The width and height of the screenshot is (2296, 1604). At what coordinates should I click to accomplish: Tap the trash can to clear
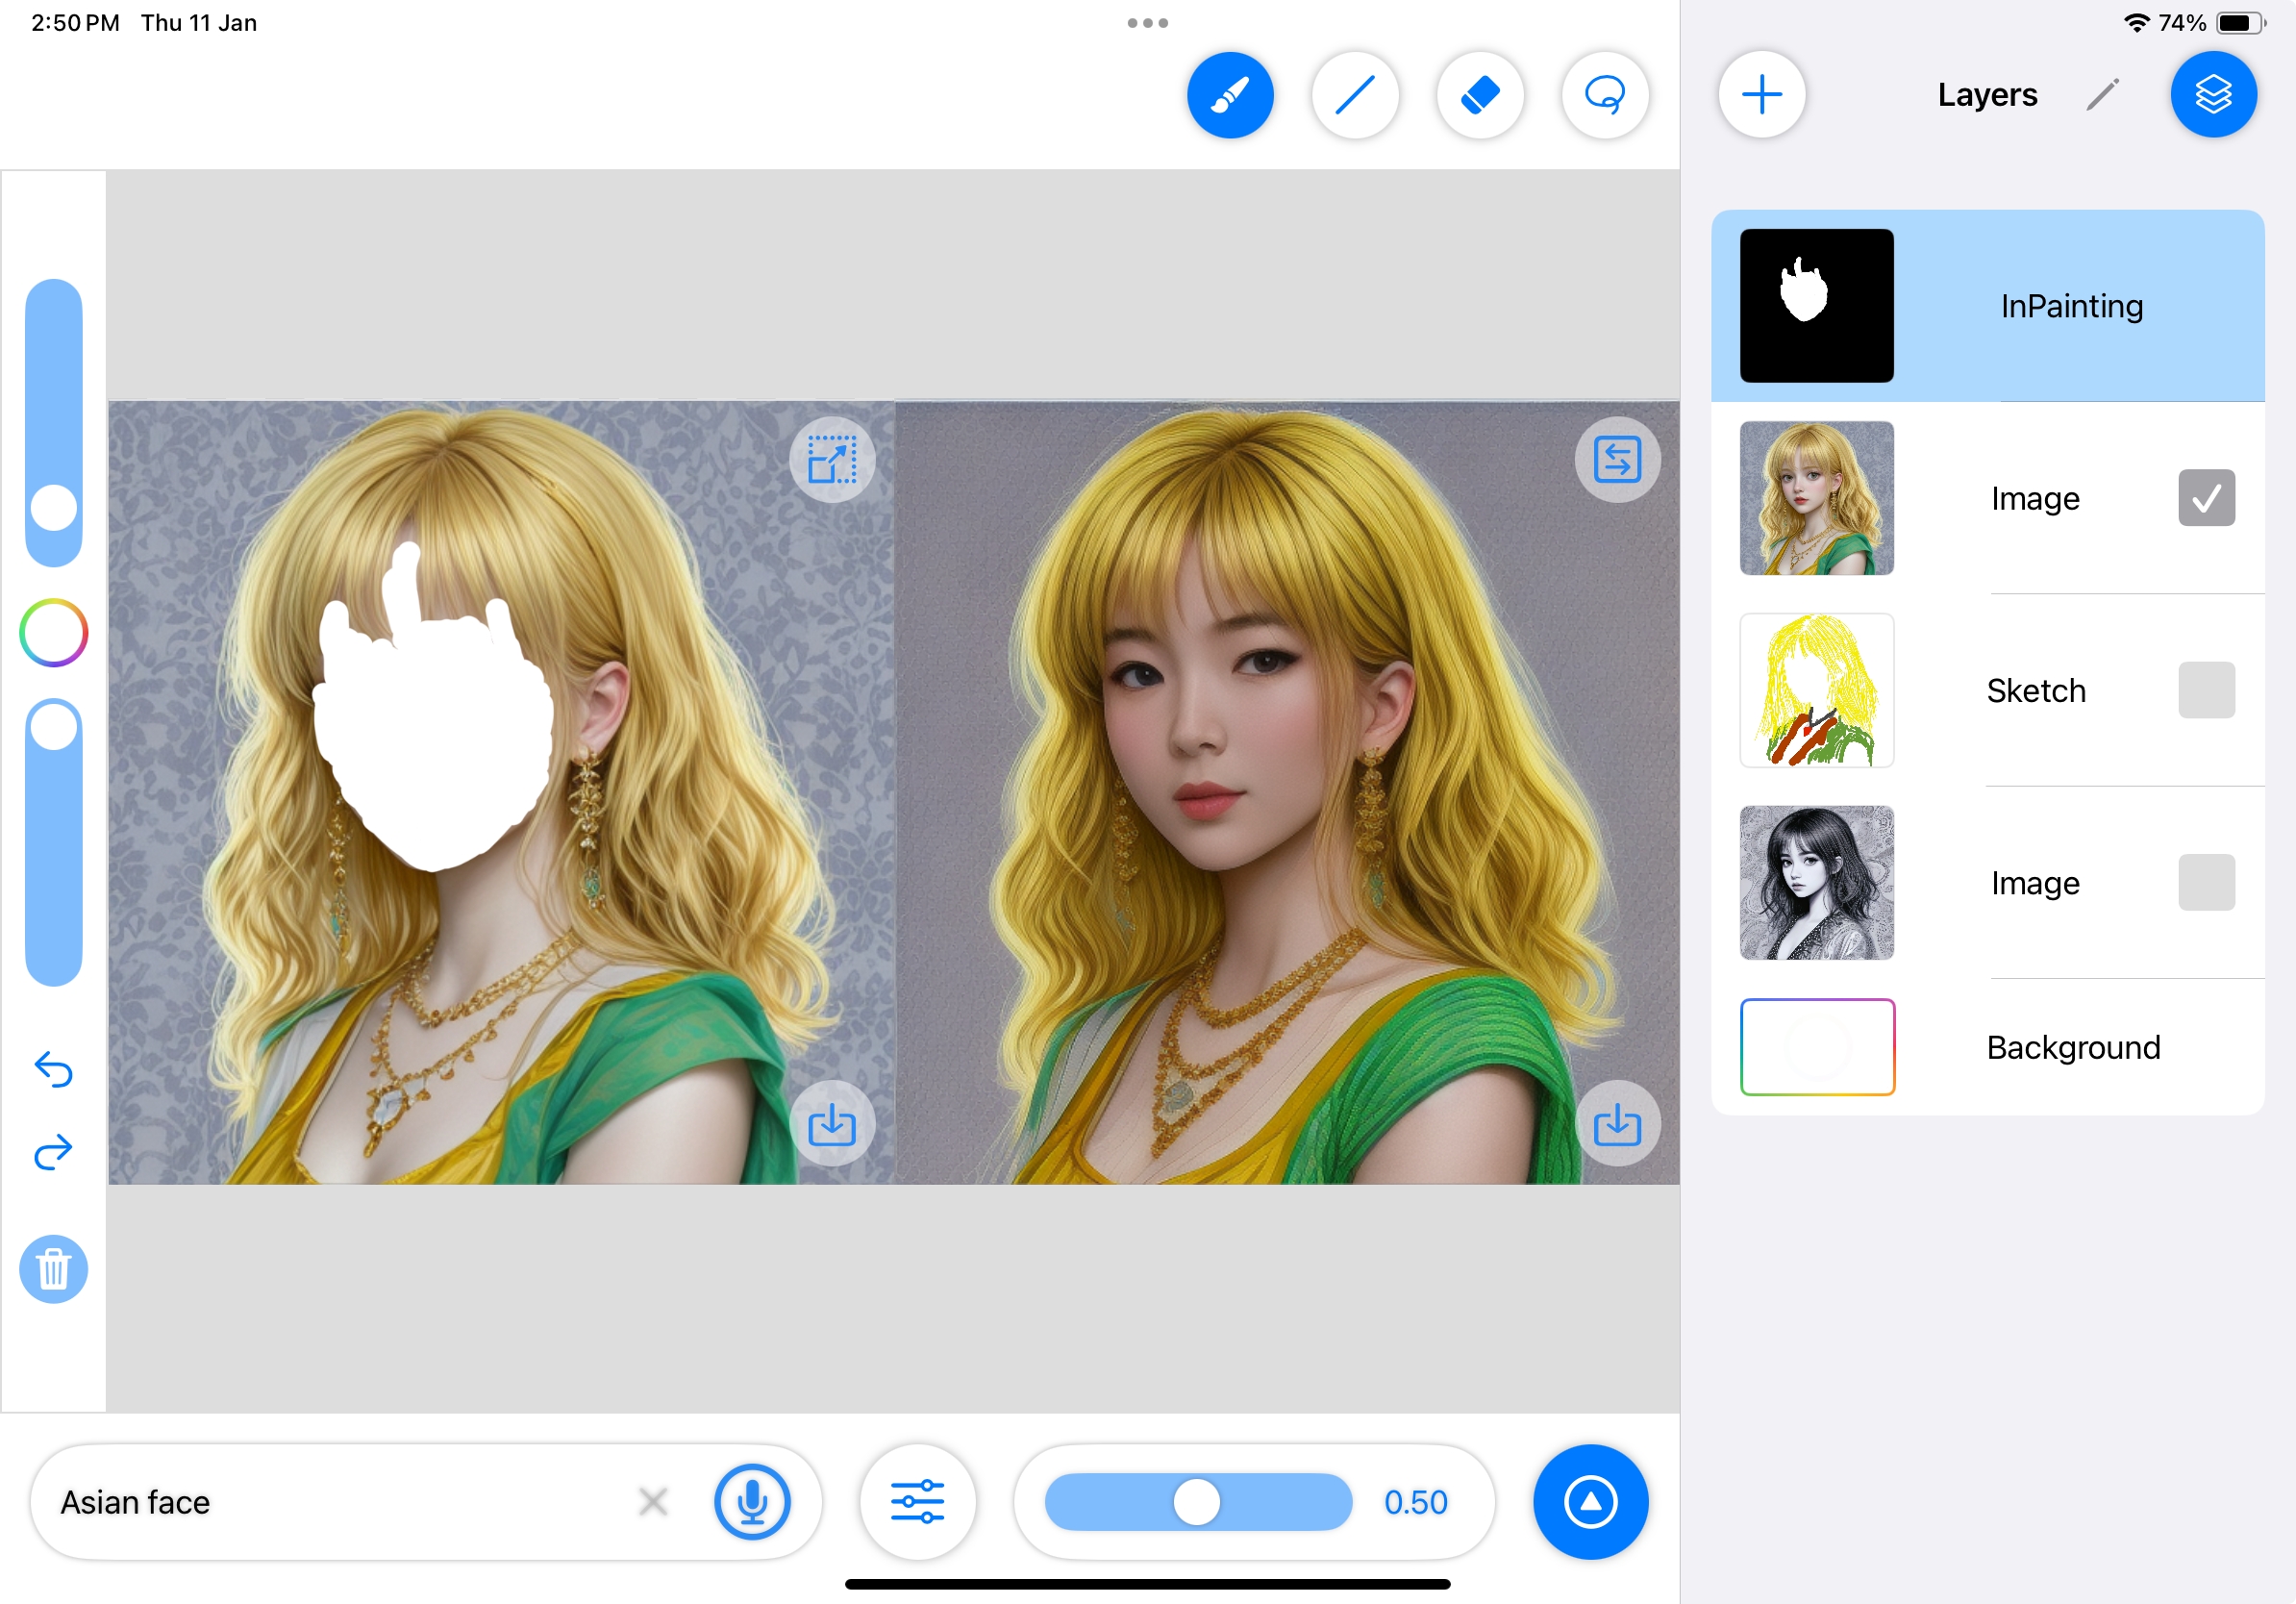click(54, 1269)
